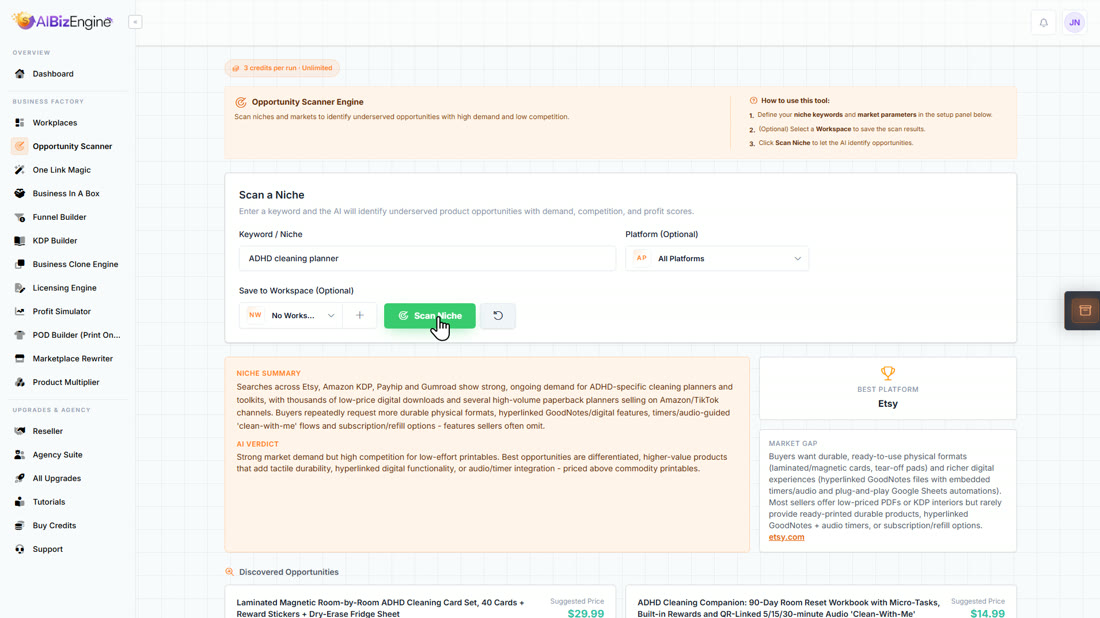Click the Product Multiplier icon
Screen dimensions: 1100x618
coord(20,382)
